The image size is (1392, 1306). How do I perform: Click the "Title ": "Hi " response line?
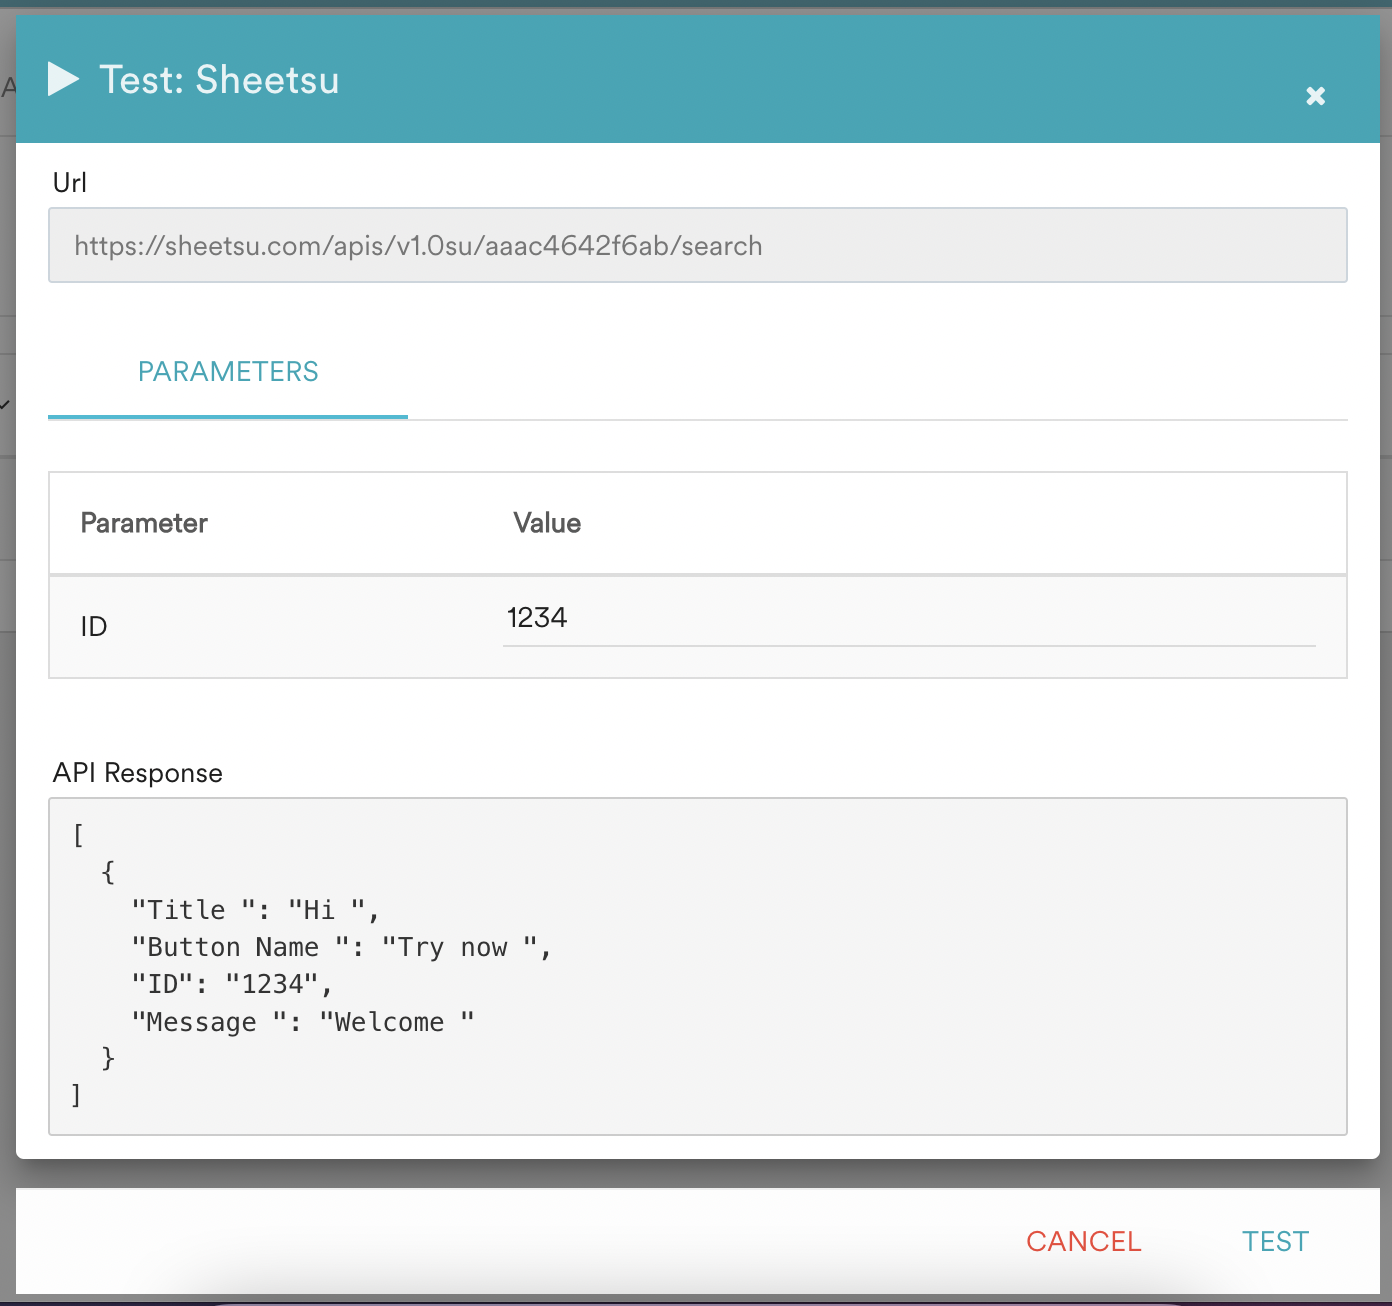point(256,910)
